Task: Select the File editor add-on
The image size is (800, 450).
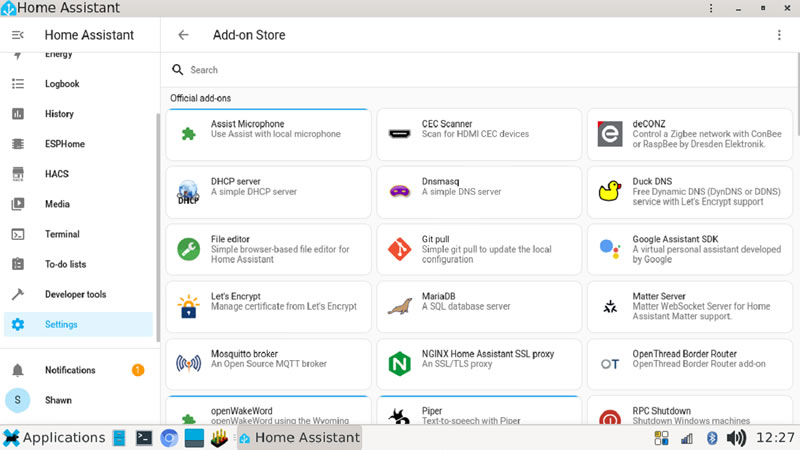Action: pos(268,249)
